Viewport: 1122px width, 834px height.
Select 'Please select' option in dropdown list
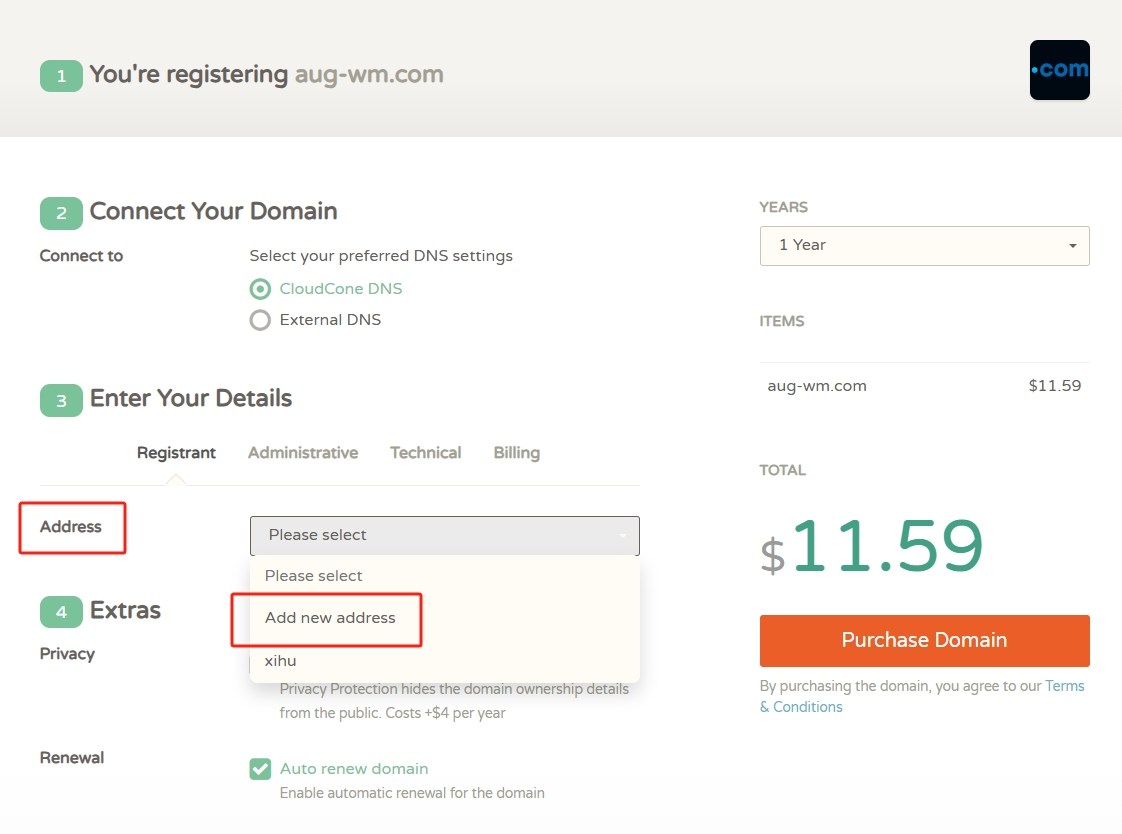click(314, 576)
